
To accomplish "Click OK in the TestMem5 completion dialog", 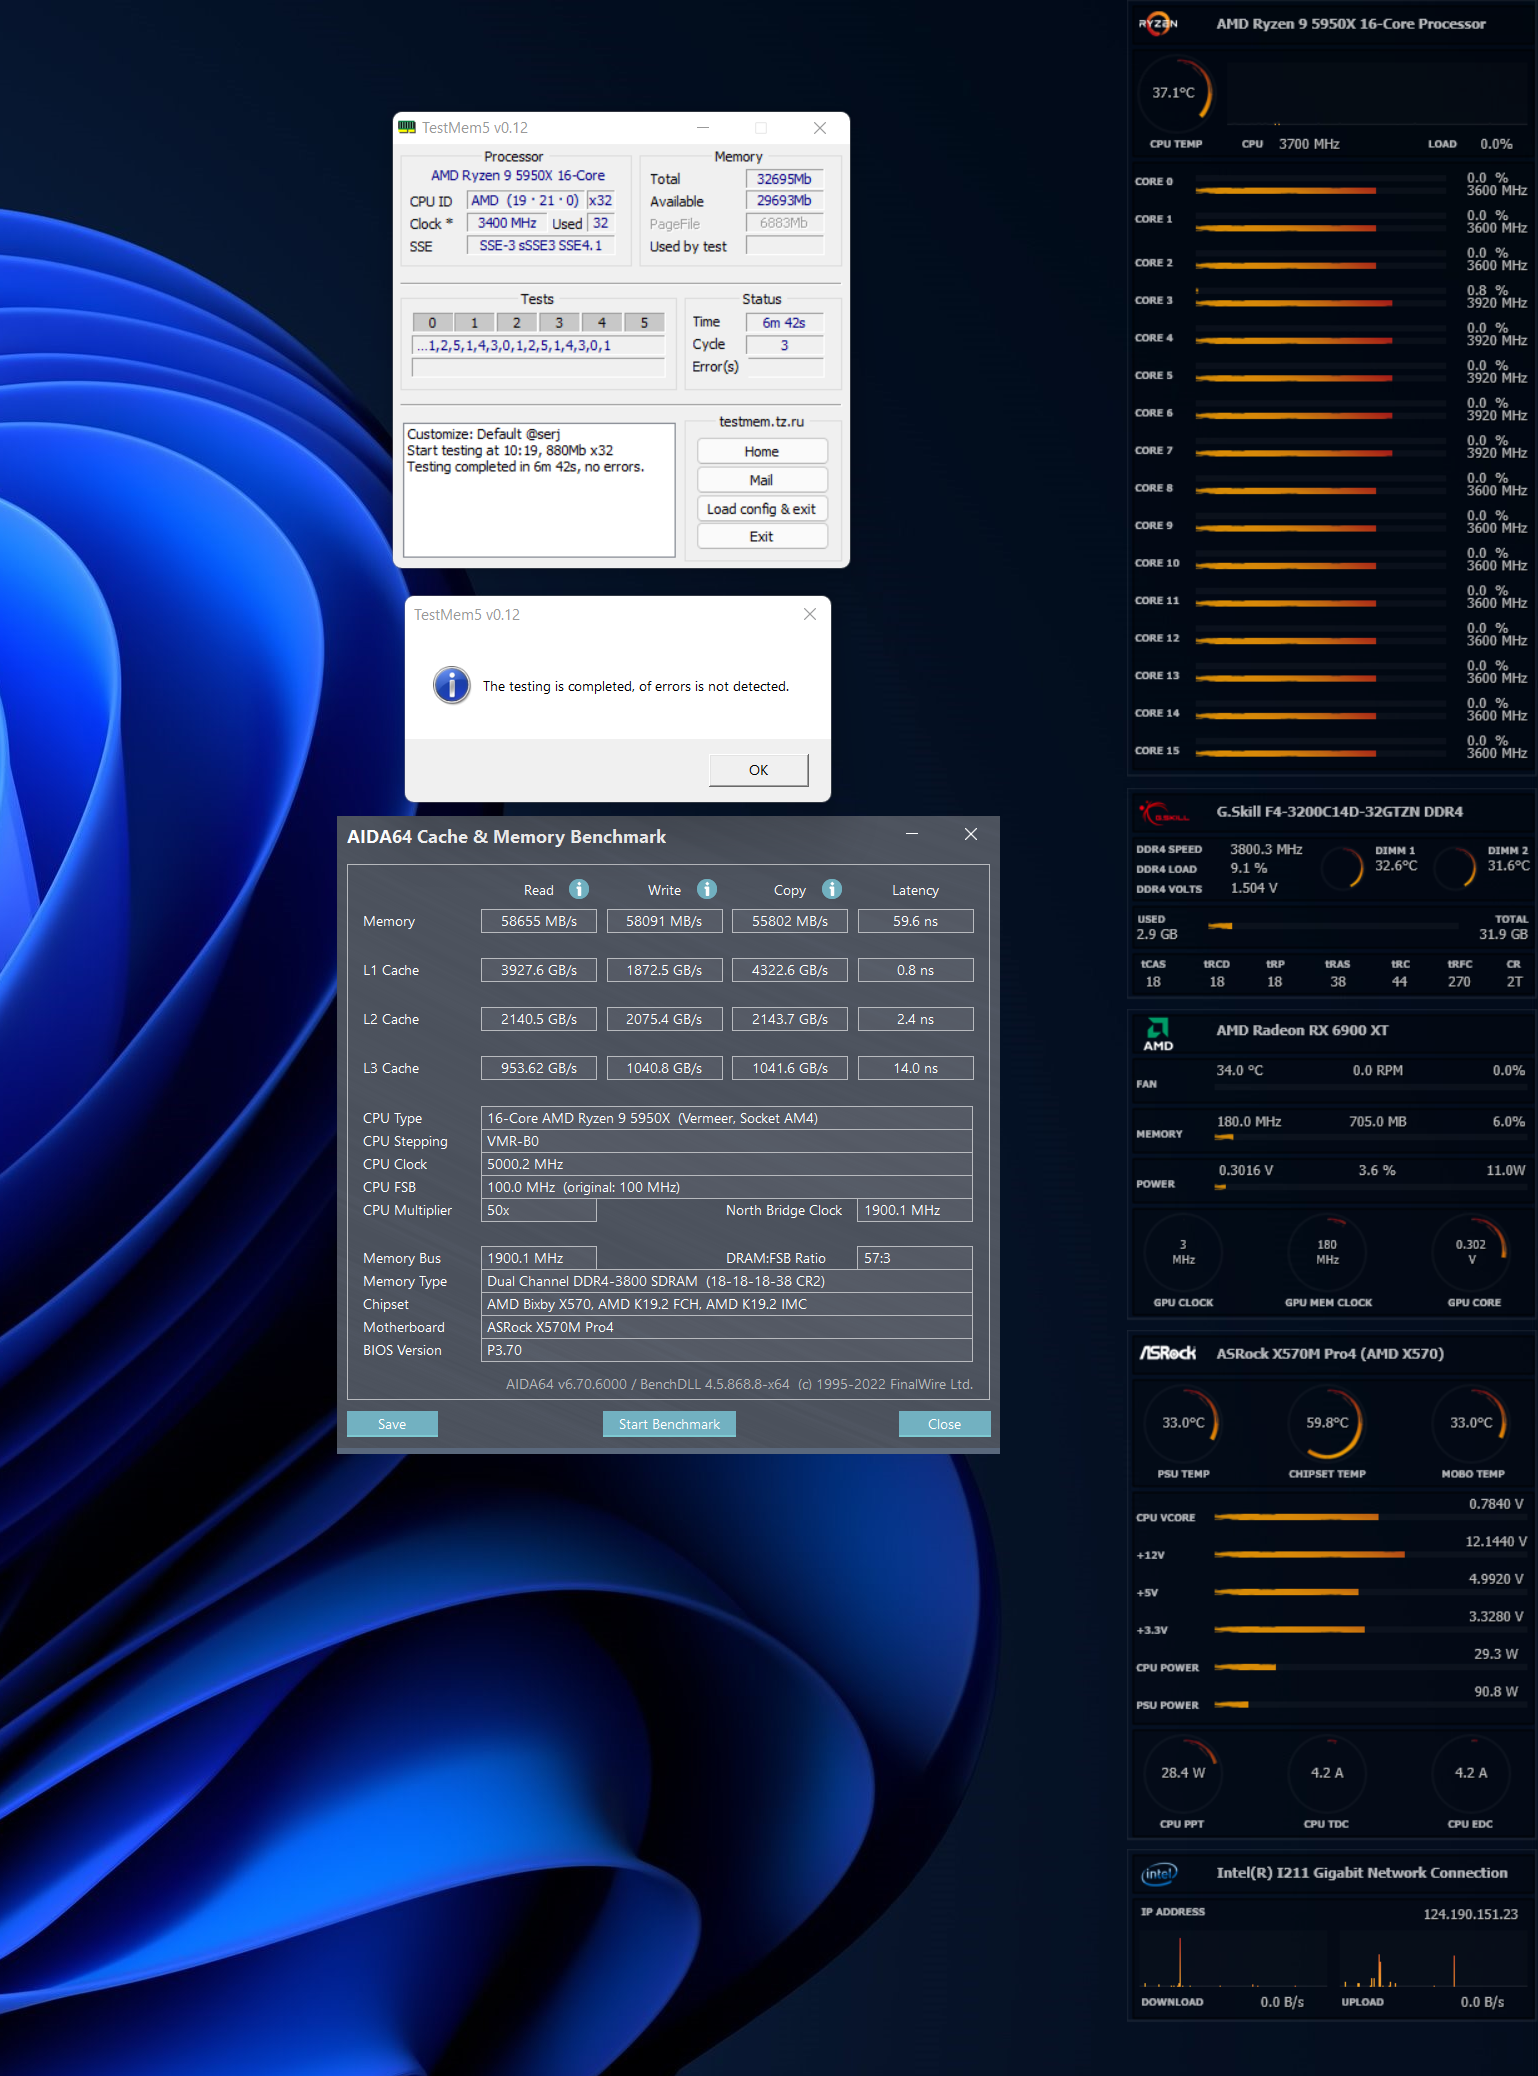I will pyautogui.click(x=758, y=770).
